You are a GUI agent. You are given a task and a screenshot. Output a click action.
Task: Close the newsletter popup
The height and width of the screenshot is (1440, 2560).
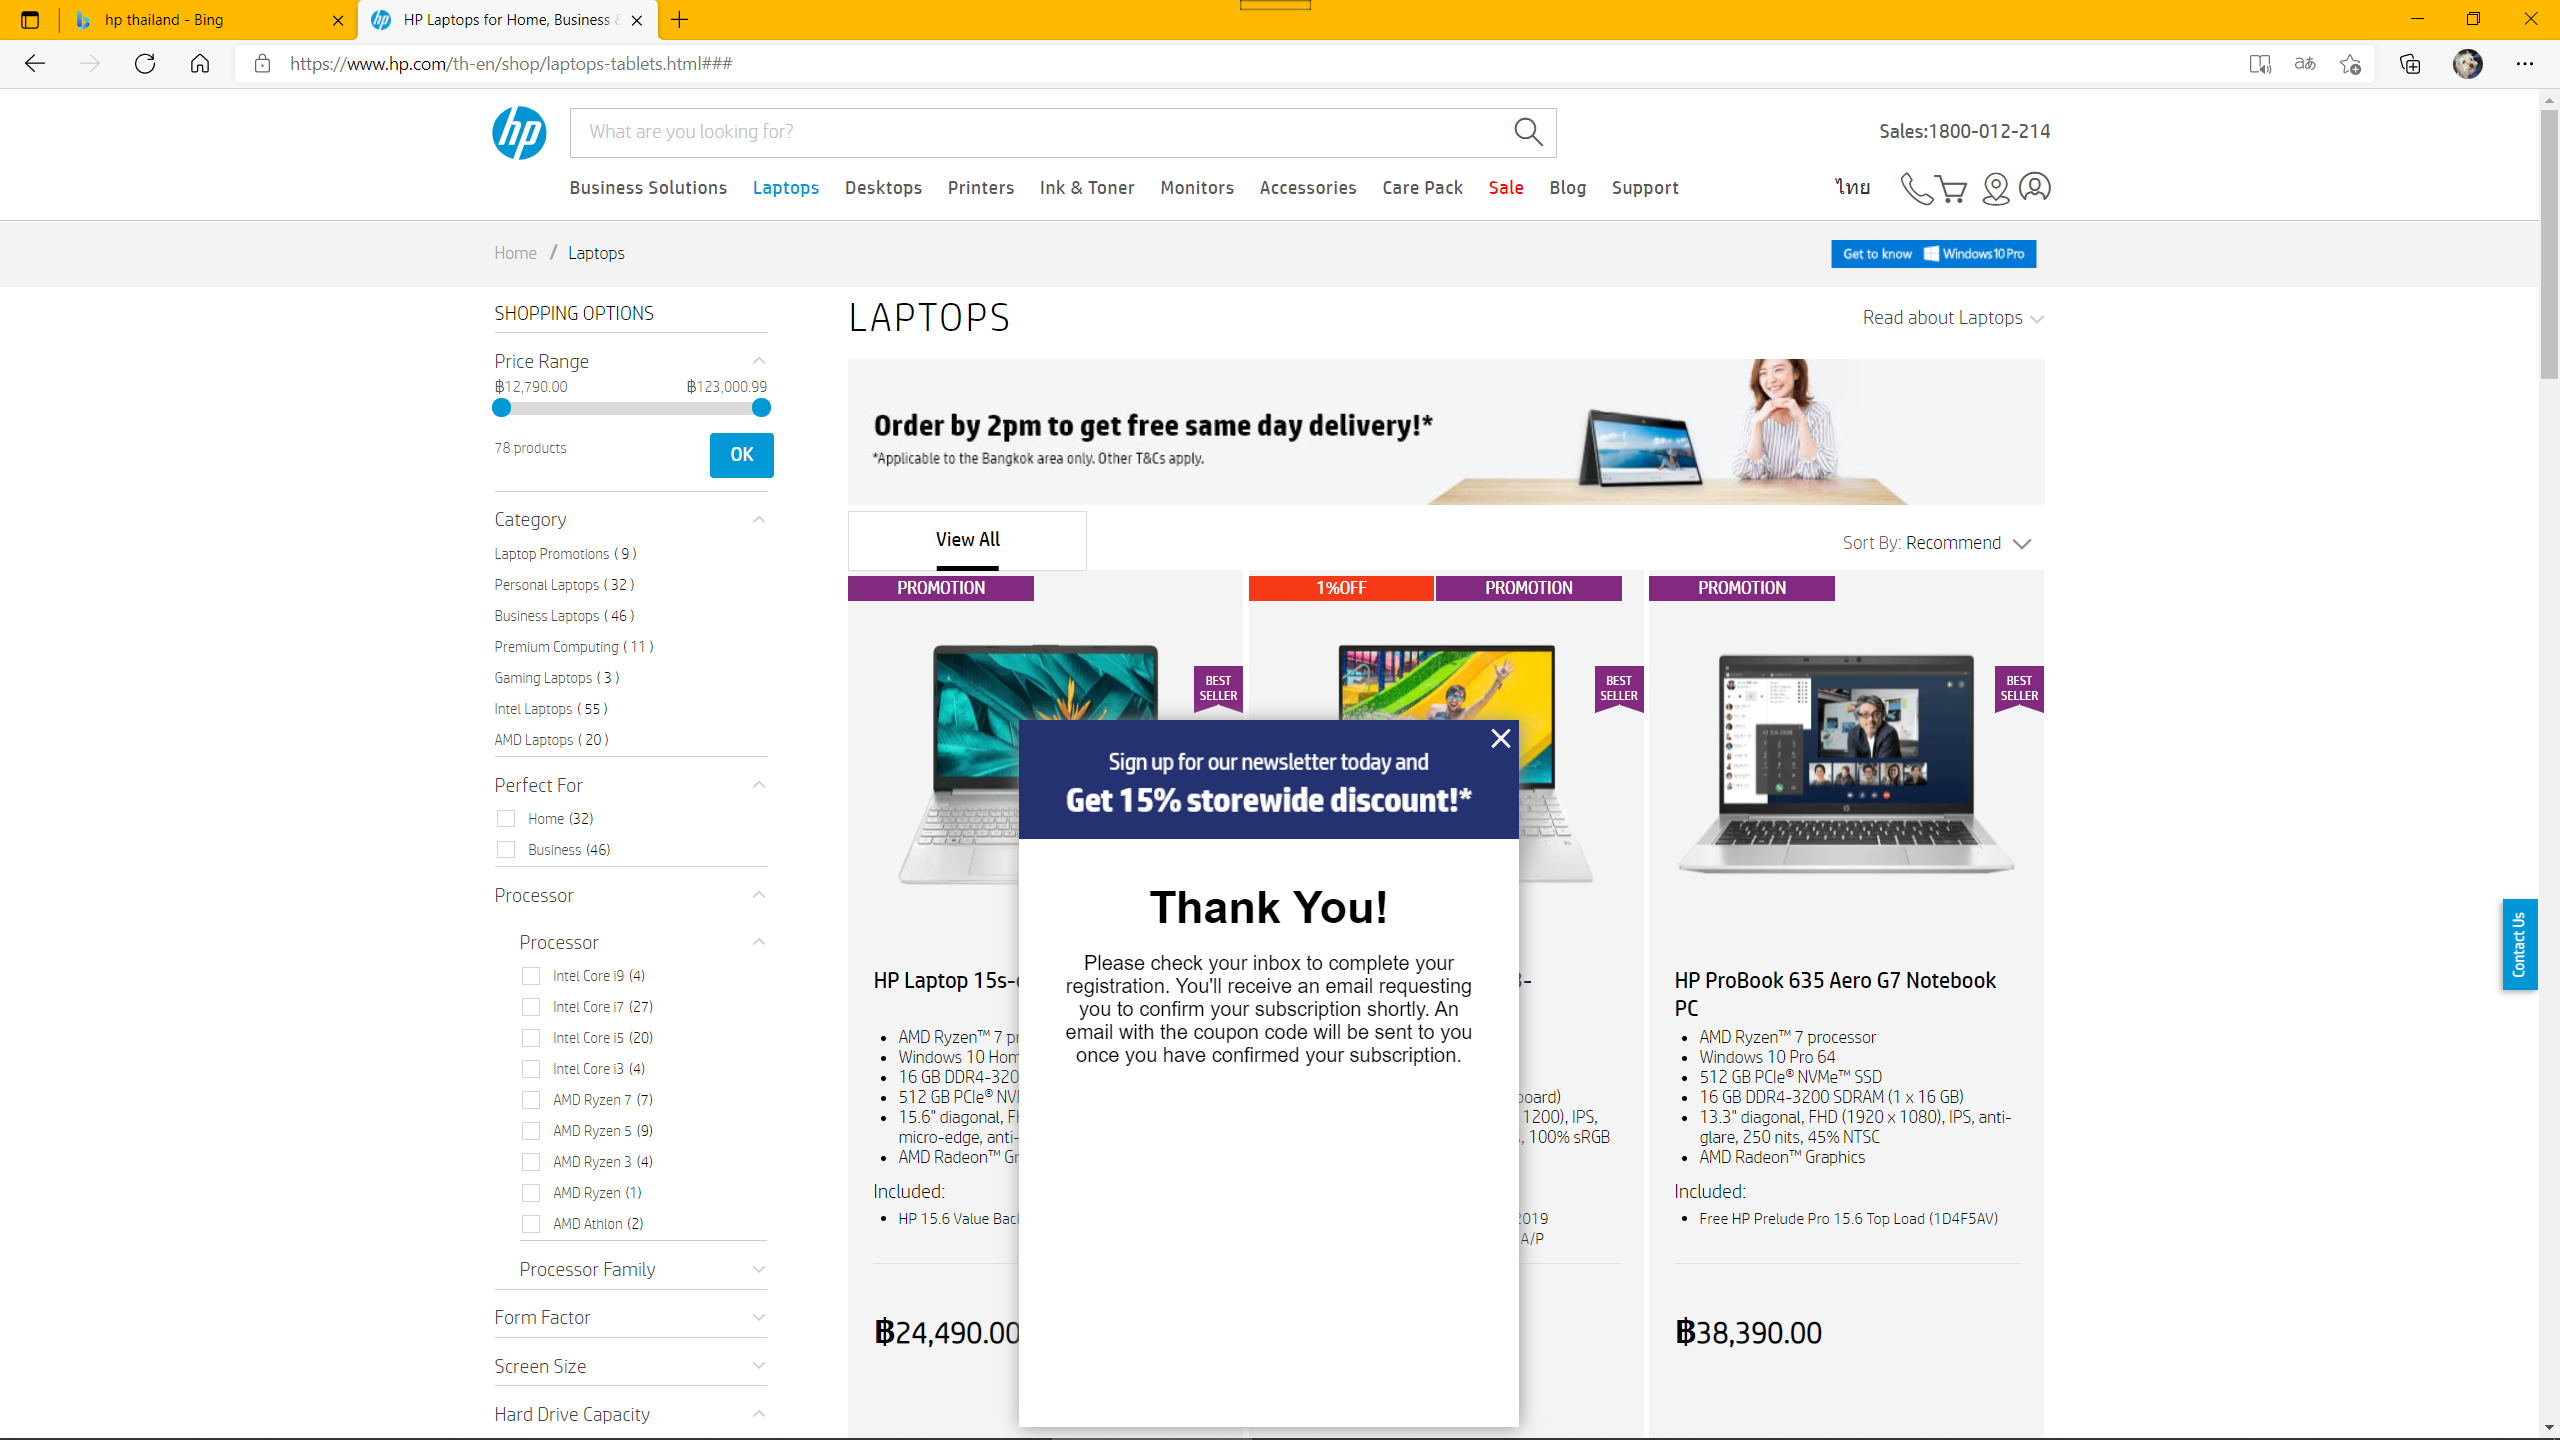pyautogui.click(x=1500, y=738)
